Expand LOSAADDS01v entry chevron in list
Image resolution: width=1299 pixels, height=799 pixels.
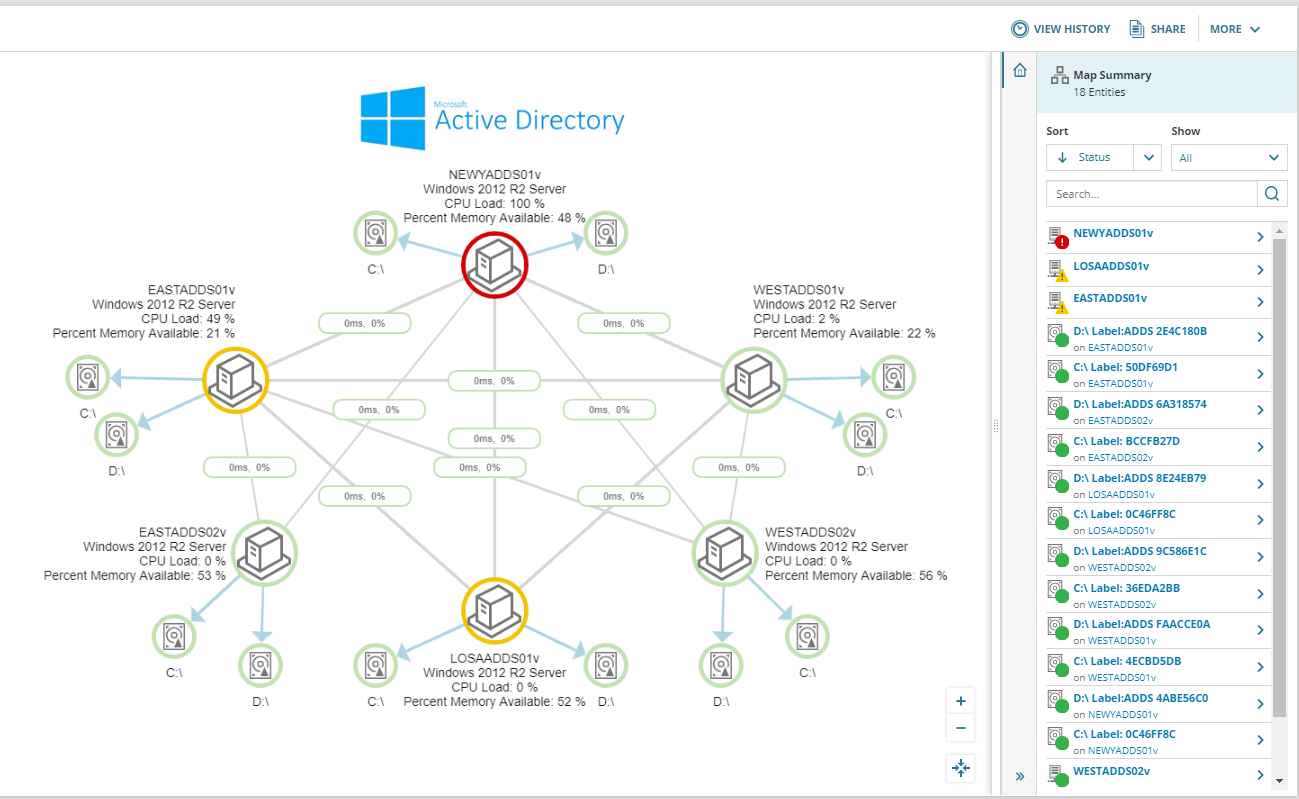pos(1260,270)
